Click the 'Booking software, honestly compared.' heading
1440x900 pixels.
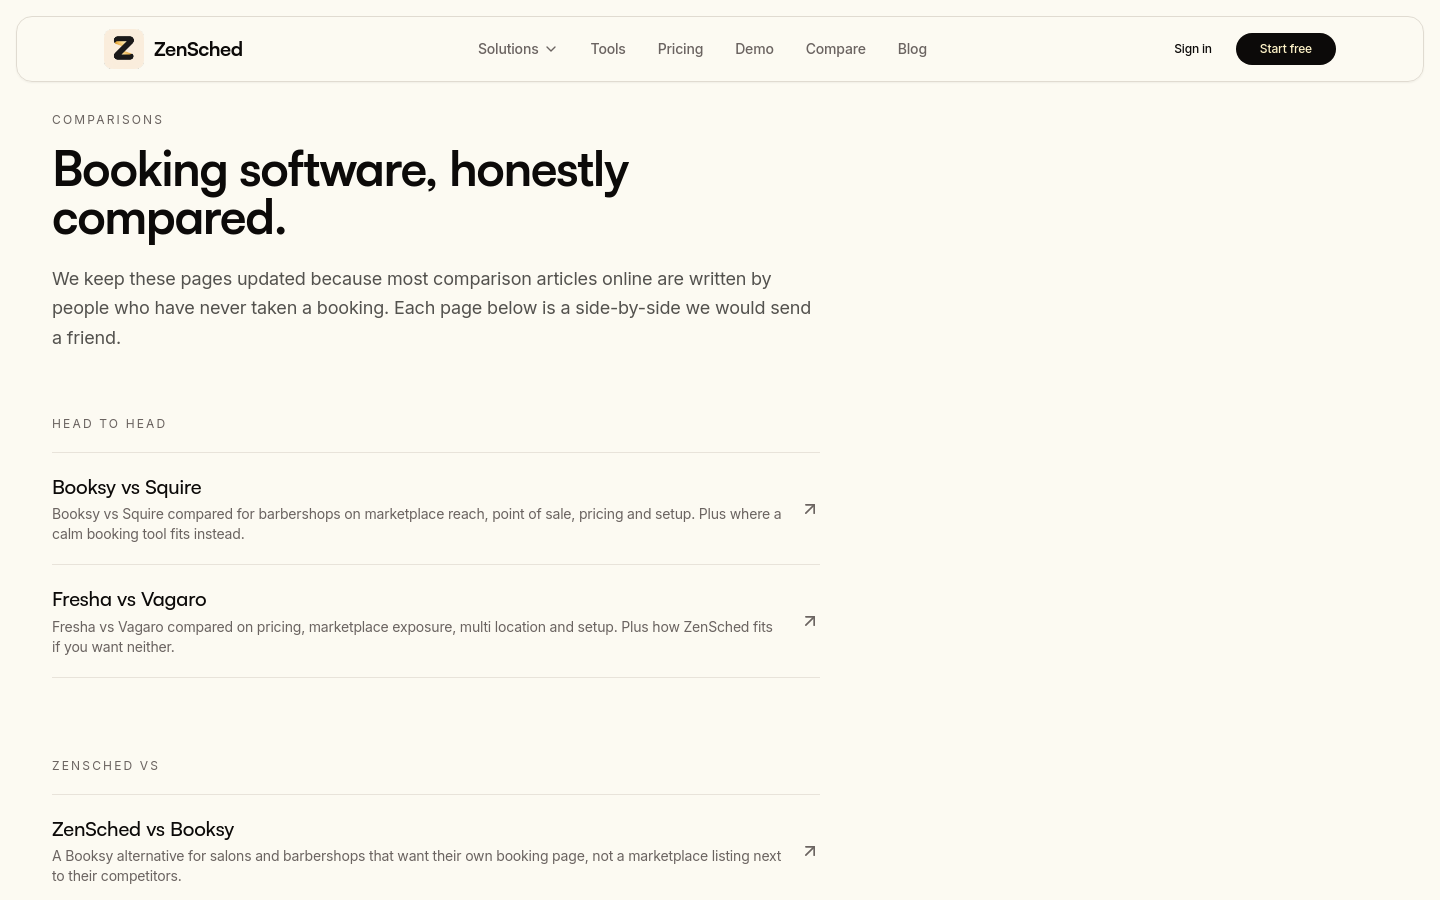point(340,193)
